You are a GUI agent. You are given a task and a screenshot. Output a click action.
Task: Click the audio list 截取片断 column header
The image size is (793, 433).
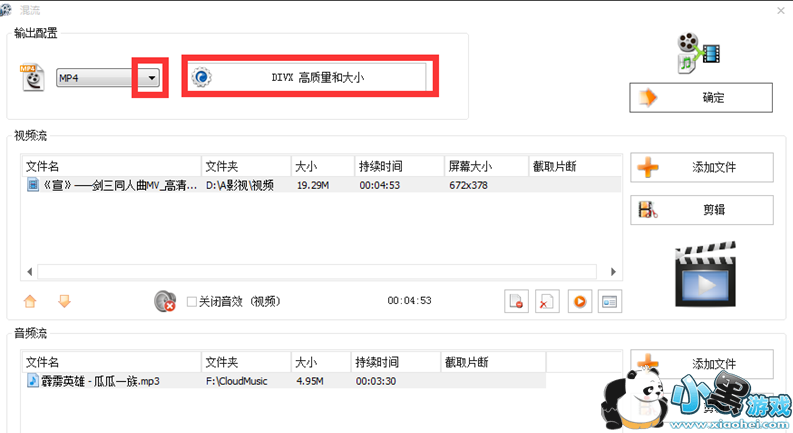[x=493, y=362]
